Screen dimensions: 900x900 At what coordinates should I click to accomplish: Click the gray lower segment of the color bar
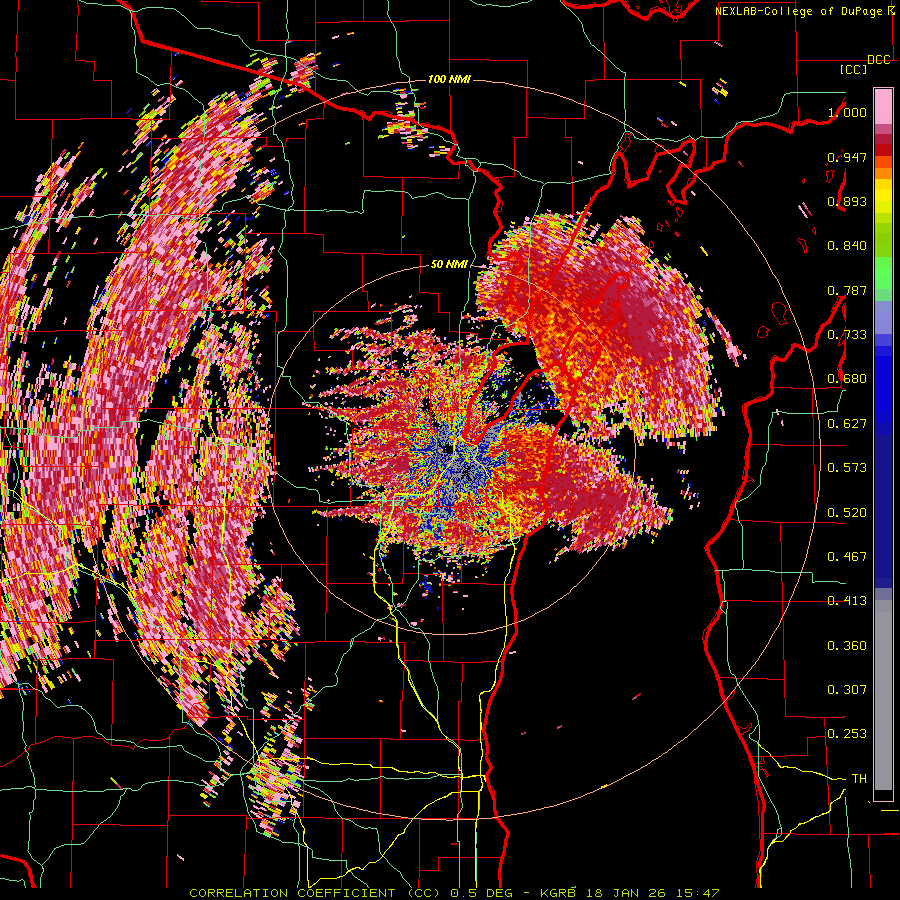tap(883, 695)
